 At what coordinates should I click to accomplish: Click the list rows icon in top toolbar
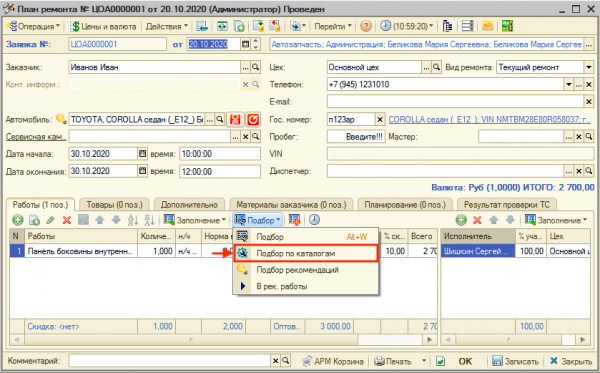[x=467, y=26]
